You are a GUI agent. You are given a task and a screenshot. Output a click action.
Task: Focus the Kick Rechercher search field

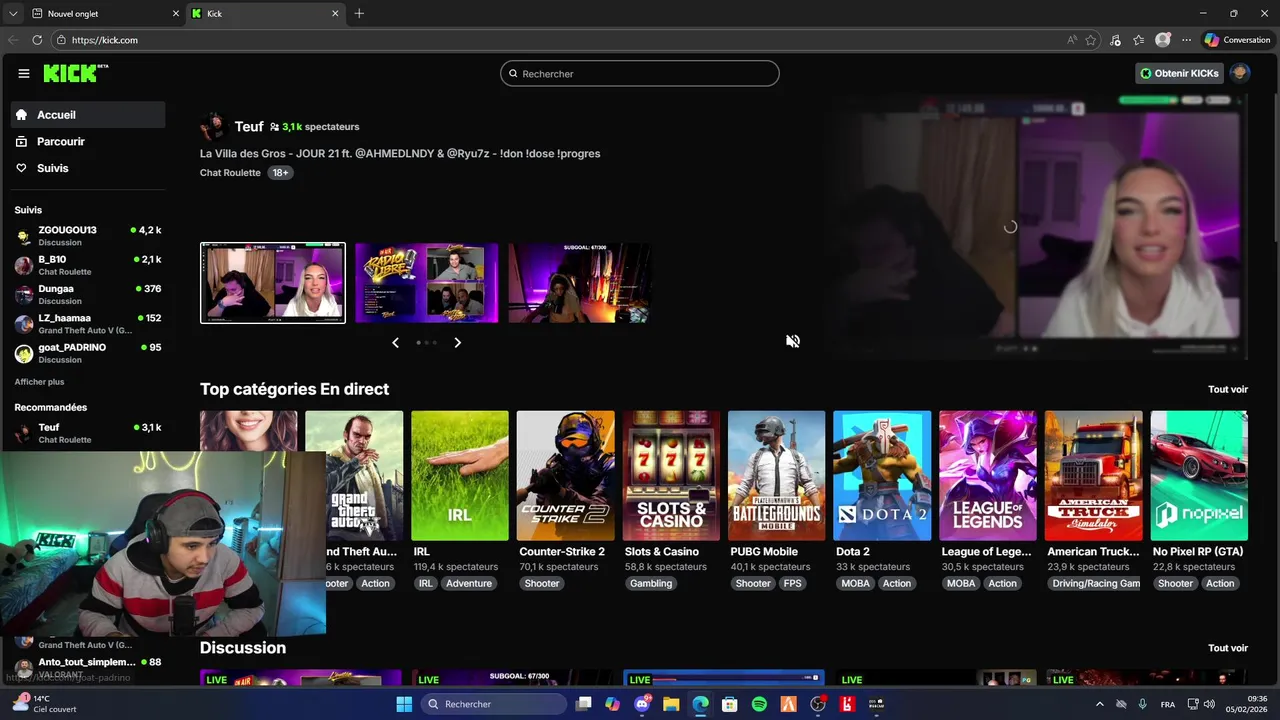(640, 74)
